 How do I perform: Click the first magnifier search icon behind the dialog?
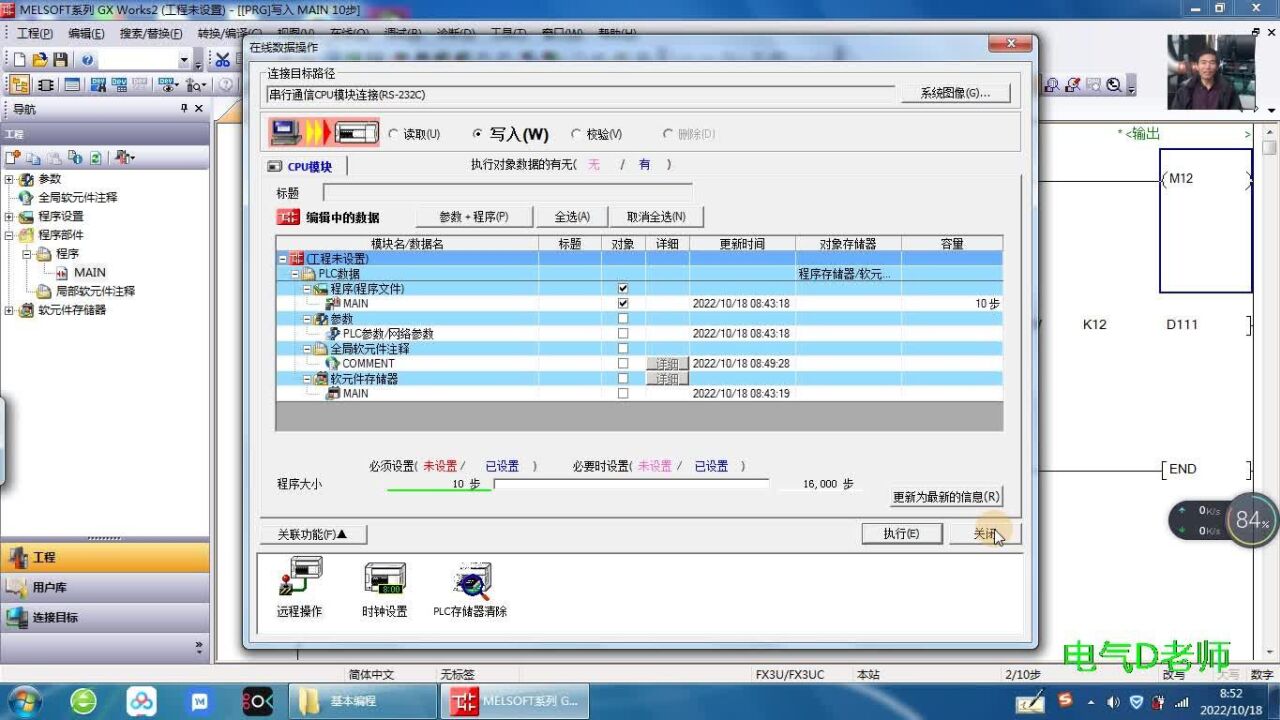coord(1053,86)
